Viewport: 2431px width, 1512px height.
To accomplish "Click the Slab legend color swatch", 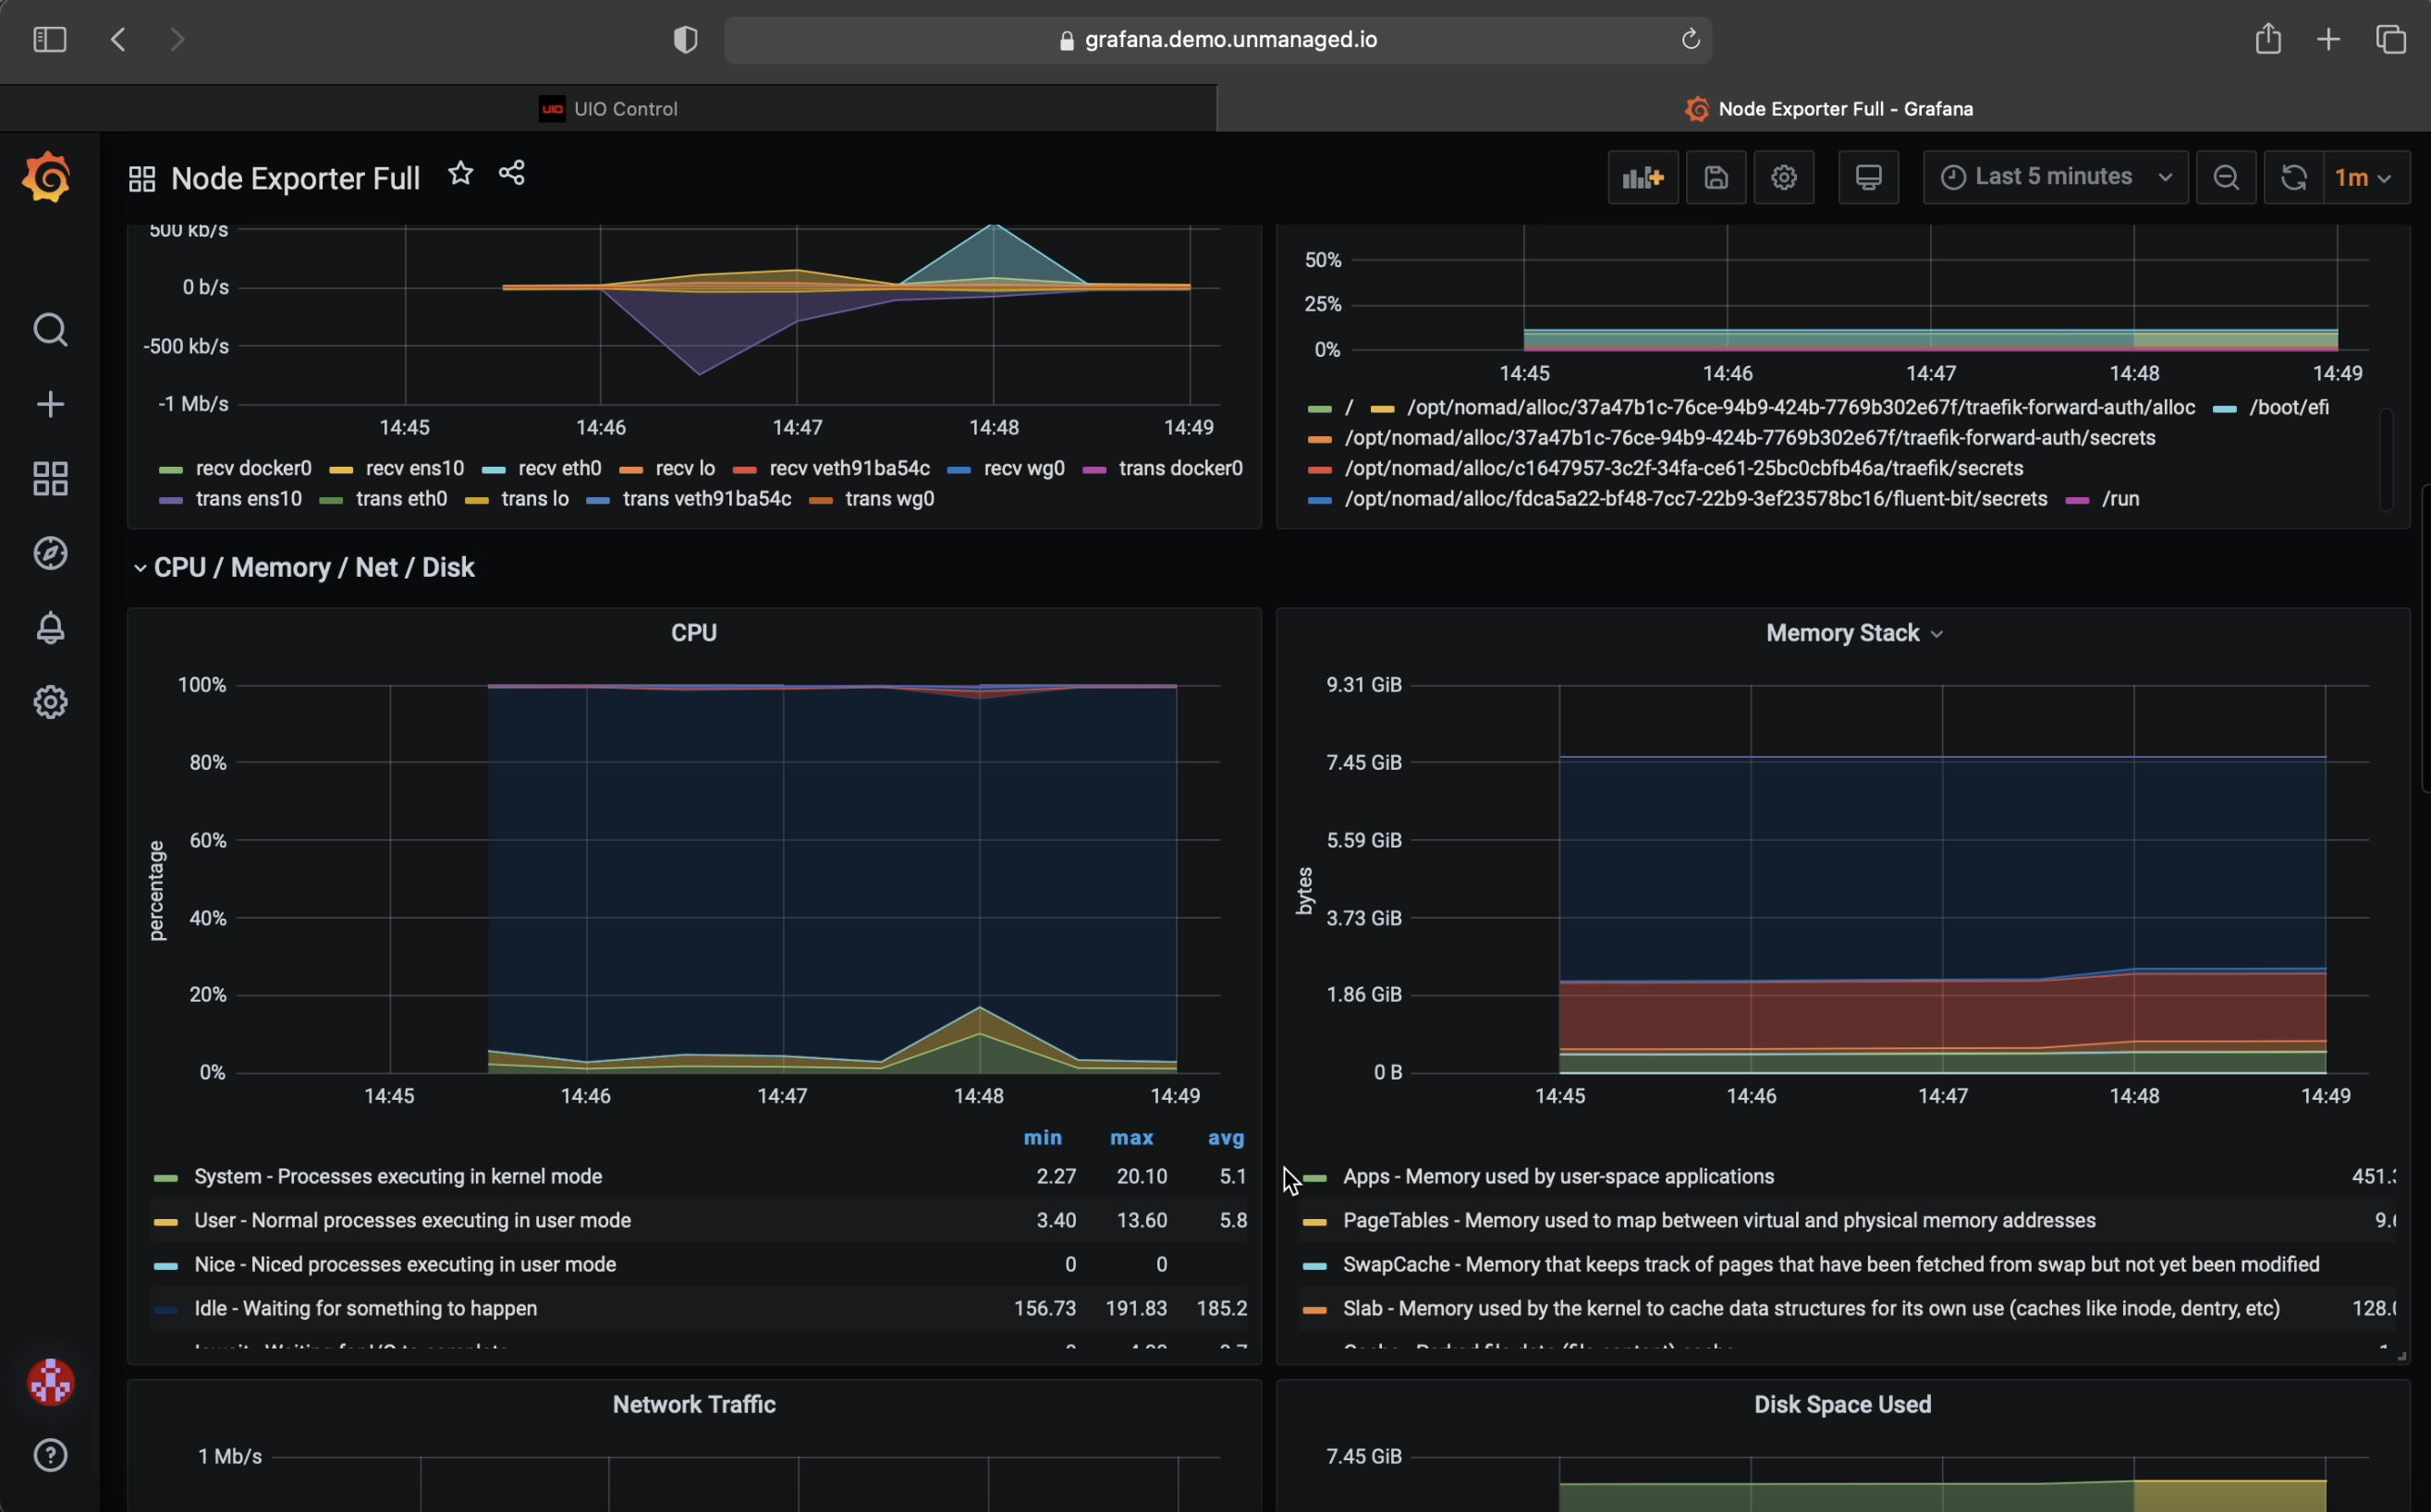I will 1314,1310.
